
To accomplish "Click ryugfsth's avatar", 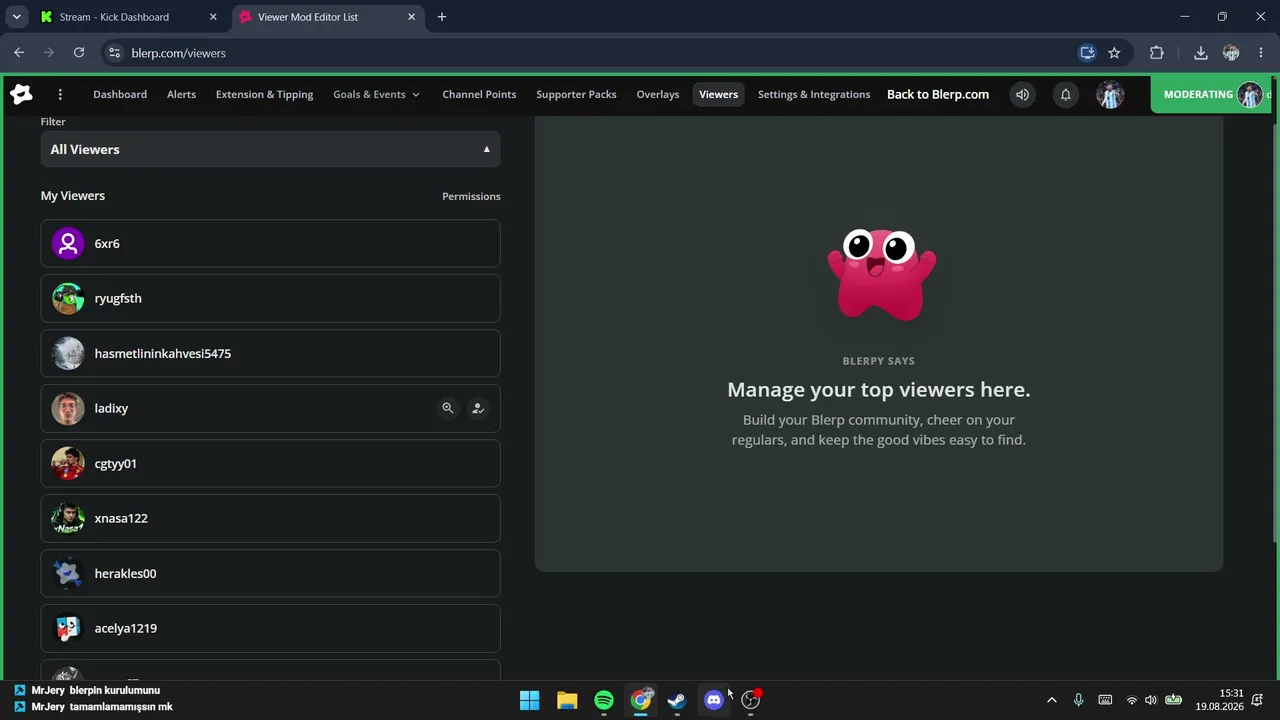I will click(68, 298).
